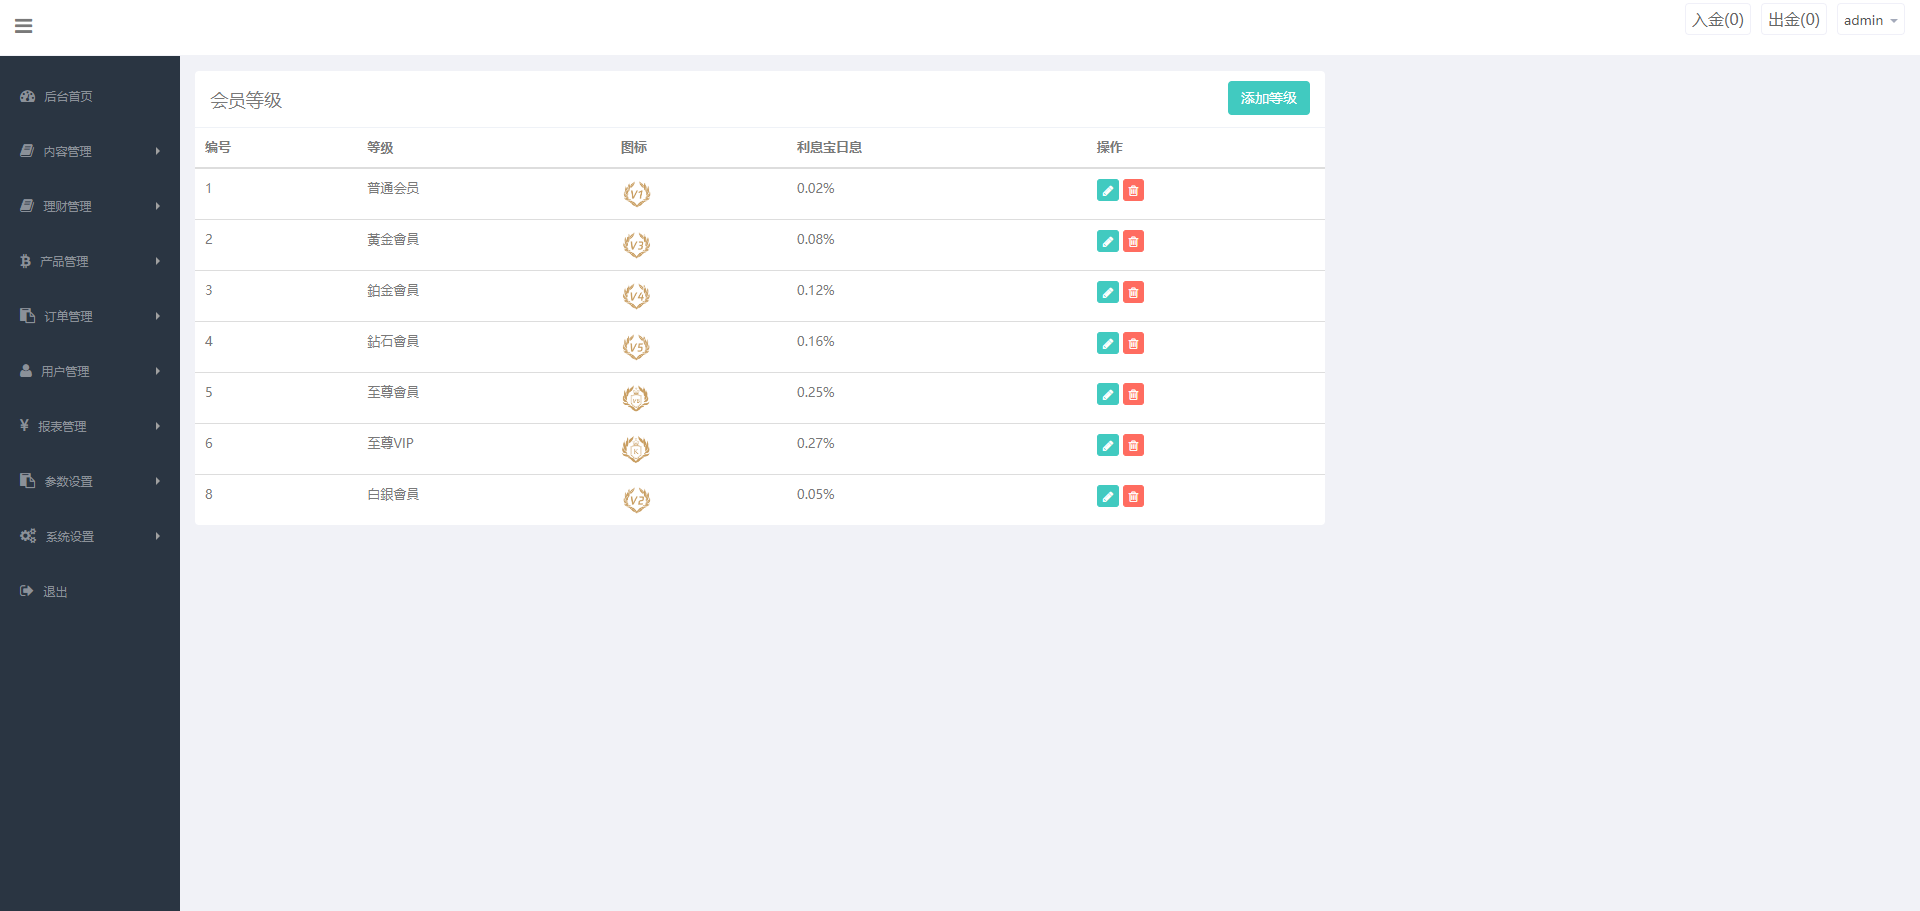Click edit icon for 普通会员 row
Viewport: 1920px width, 911px height.
[1107, 191]
